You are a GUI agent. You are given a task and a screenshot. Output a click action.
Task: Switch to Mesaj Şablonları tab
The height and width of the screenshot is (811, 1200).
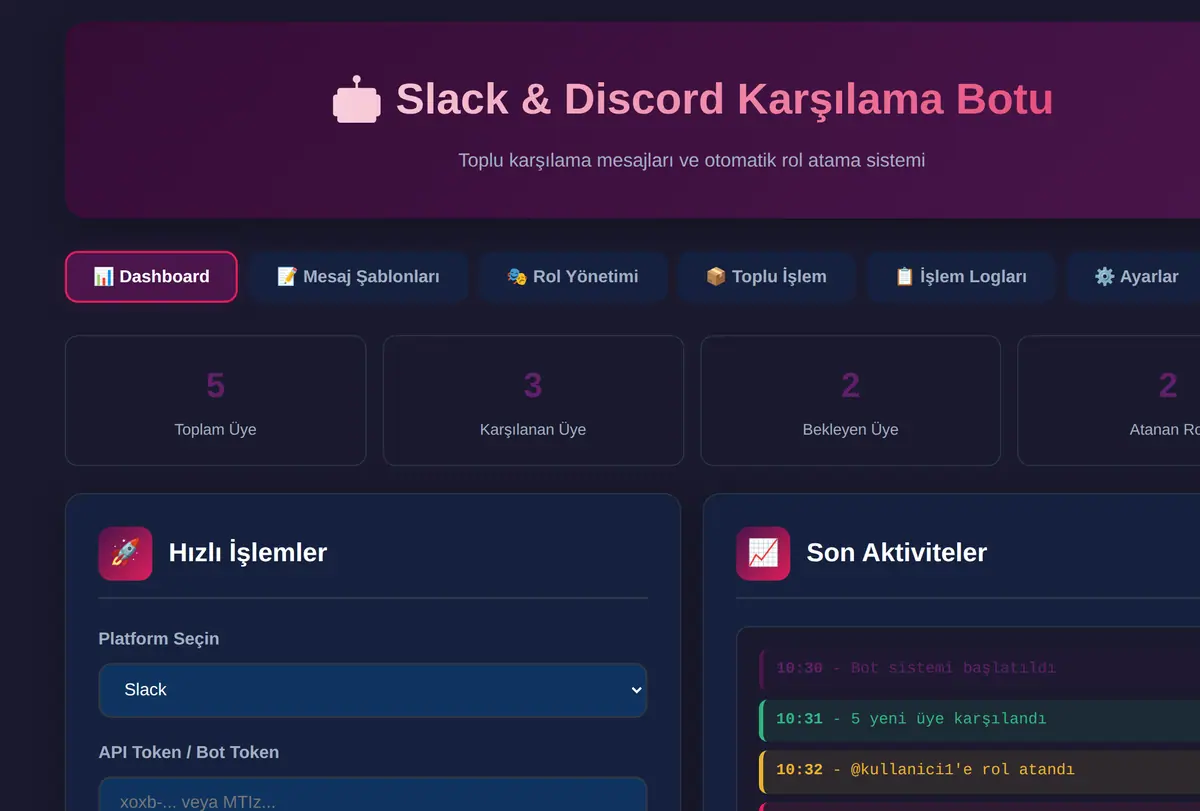point(358,277)
